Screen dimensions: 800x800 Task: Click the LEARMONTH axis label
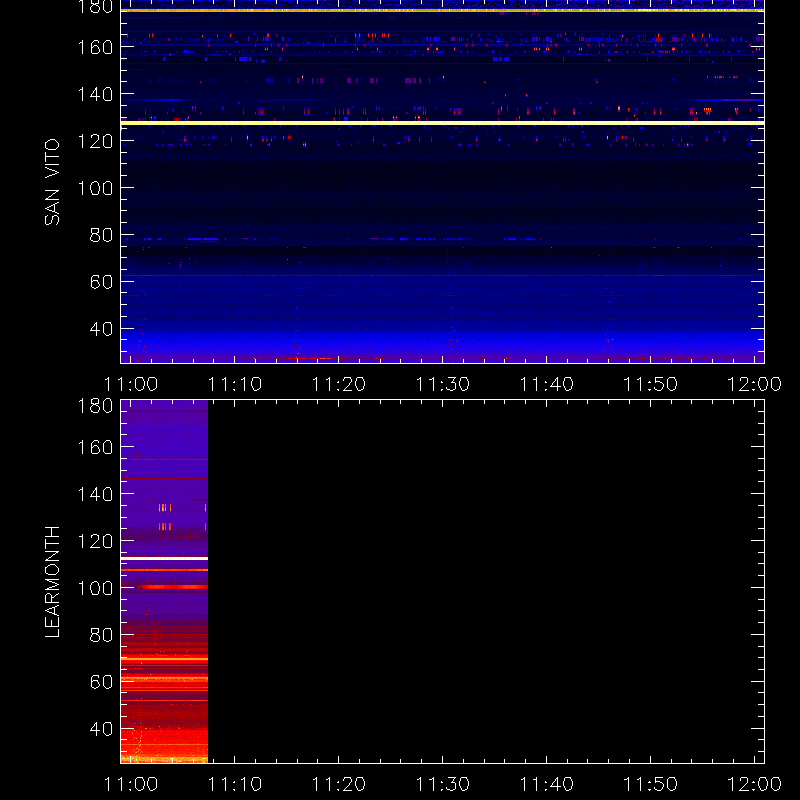click(52, 582)
